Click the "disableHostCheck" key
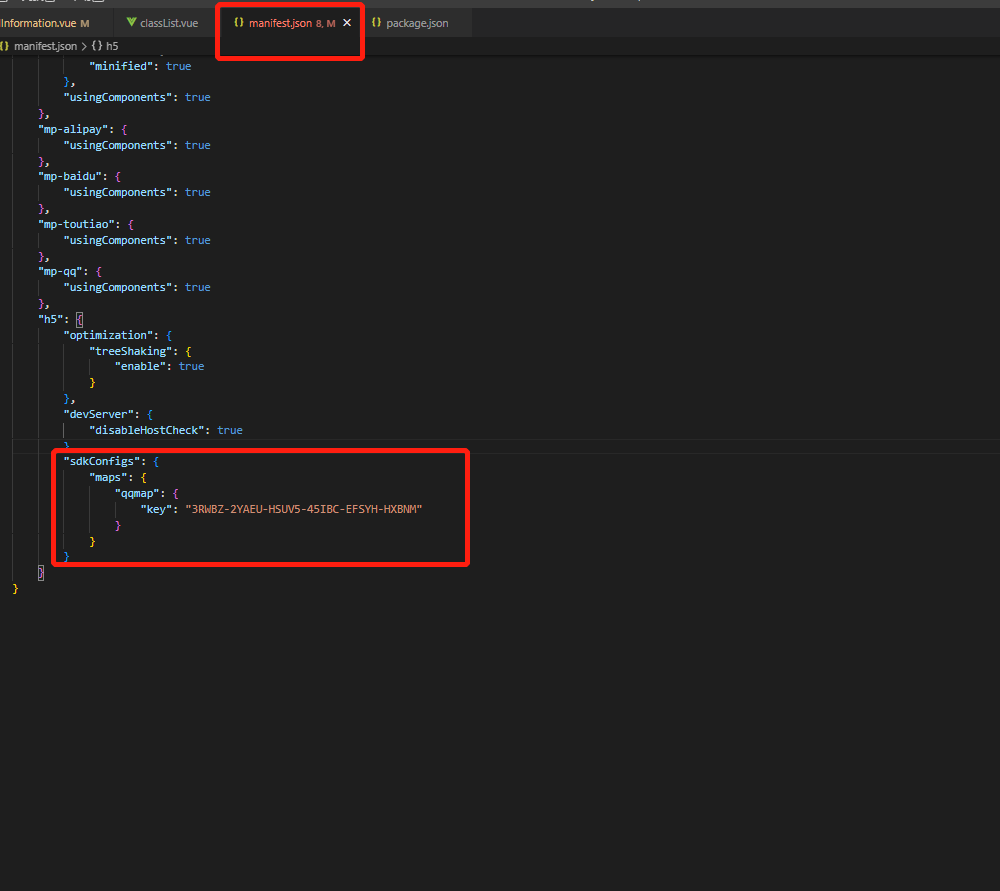 click(x=147, y=431)
